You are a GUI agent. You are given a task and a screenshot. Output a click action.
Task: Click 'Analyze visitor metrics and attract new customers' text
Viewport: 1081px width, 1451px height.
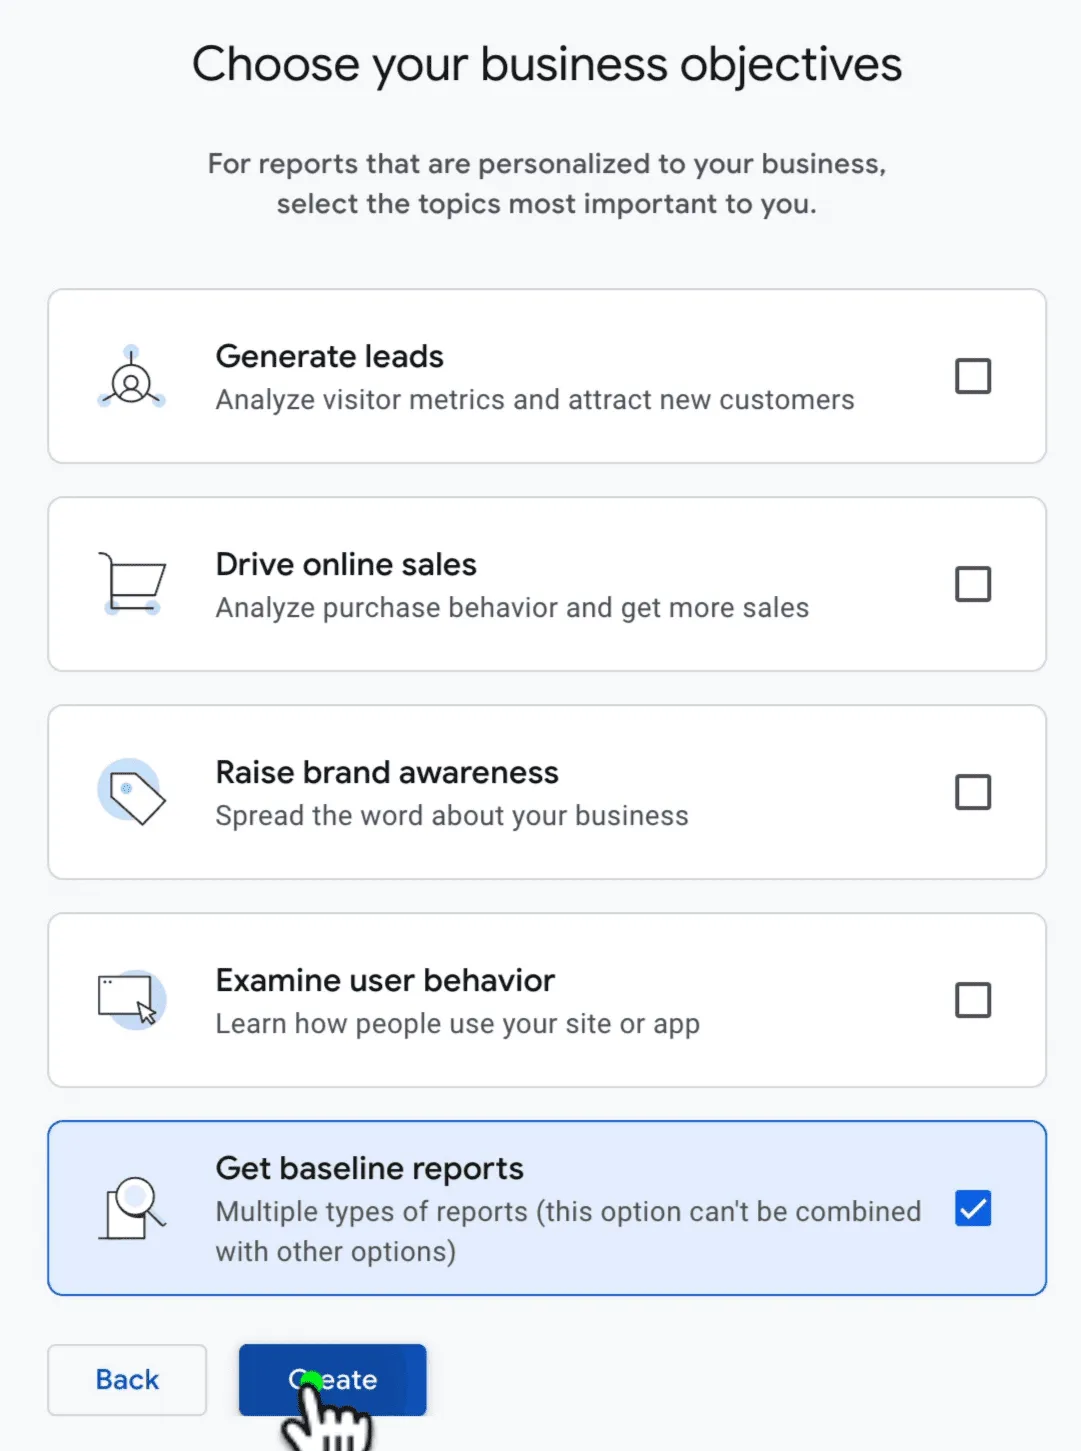pos(535,400)
